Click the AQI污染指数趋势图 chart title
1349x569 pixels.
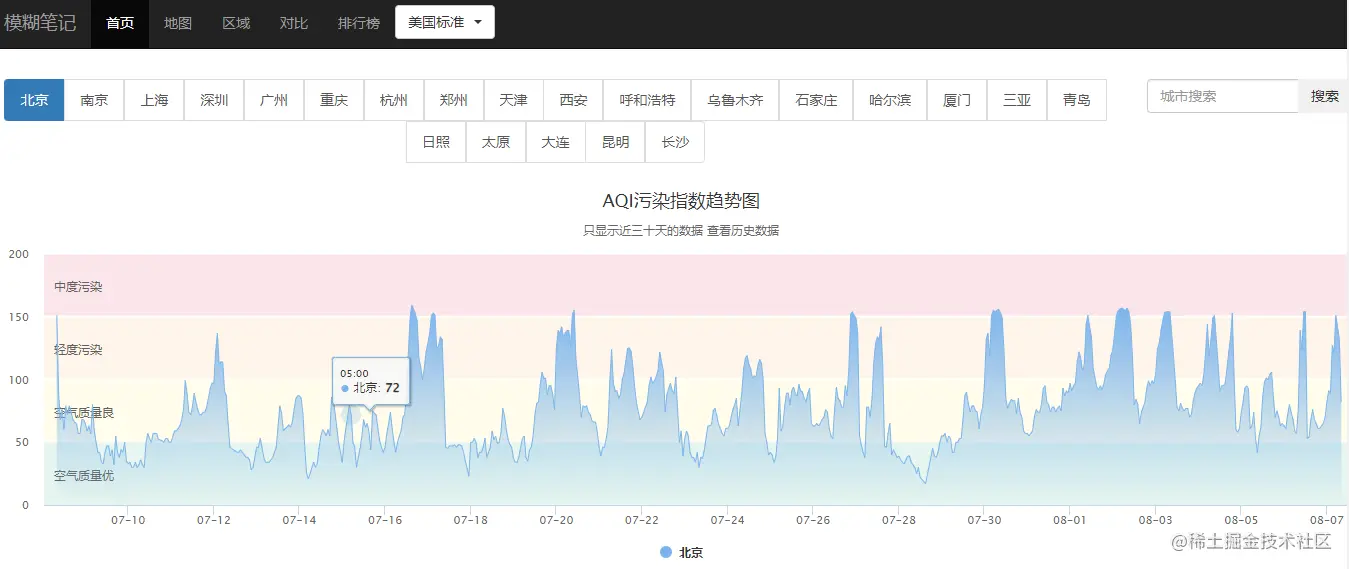(681, 201)
